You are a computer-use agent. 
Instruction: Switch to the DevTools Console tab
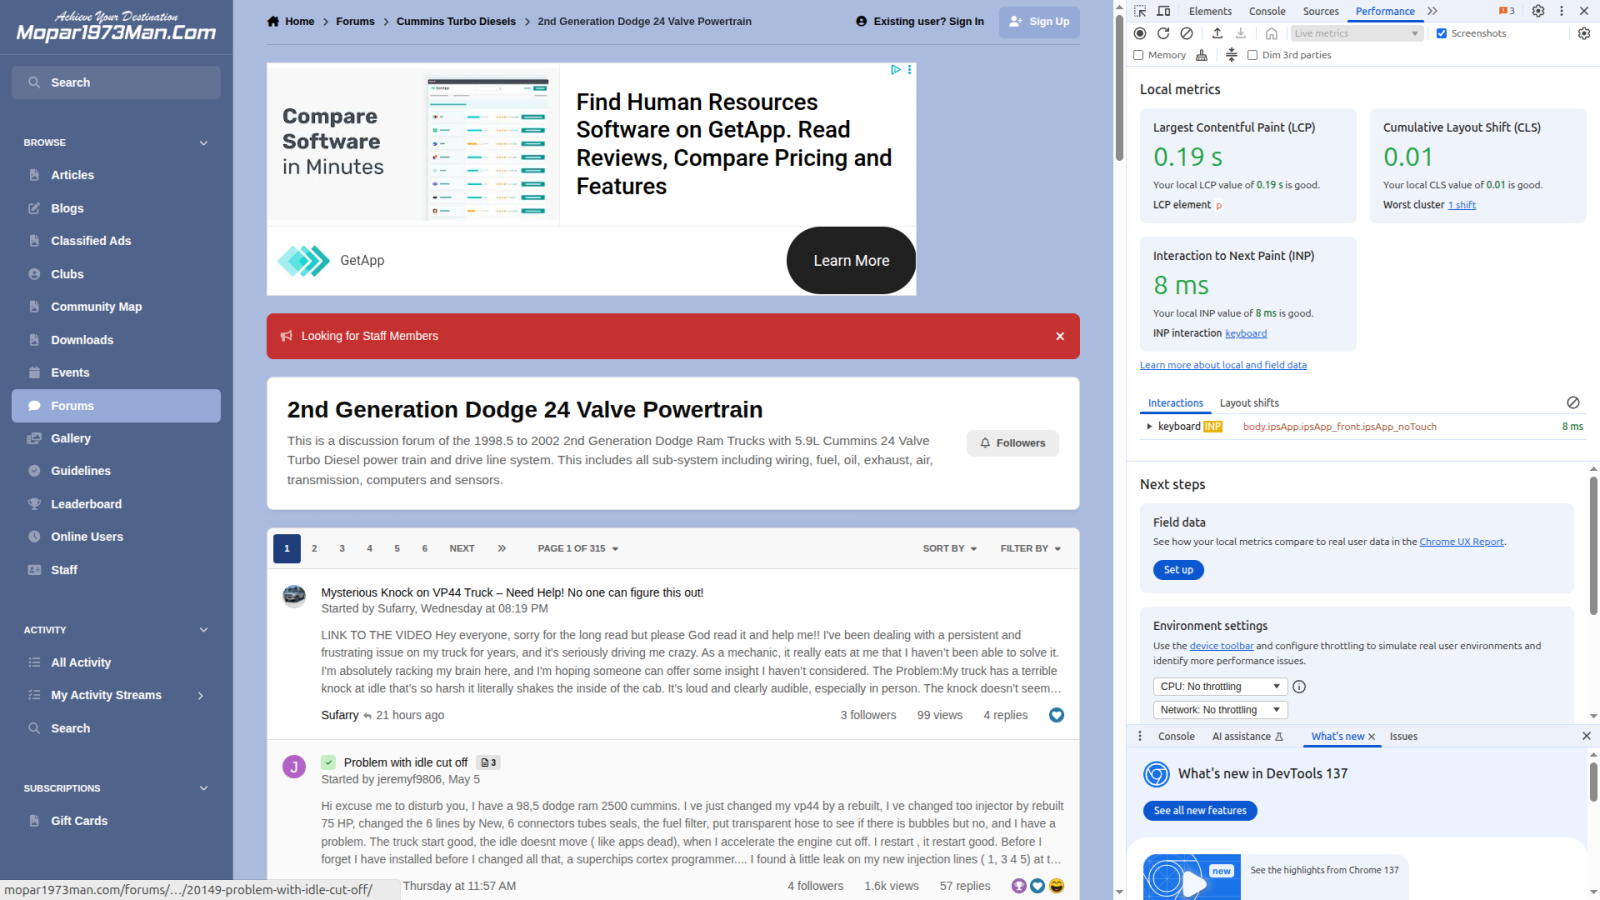1267,11
